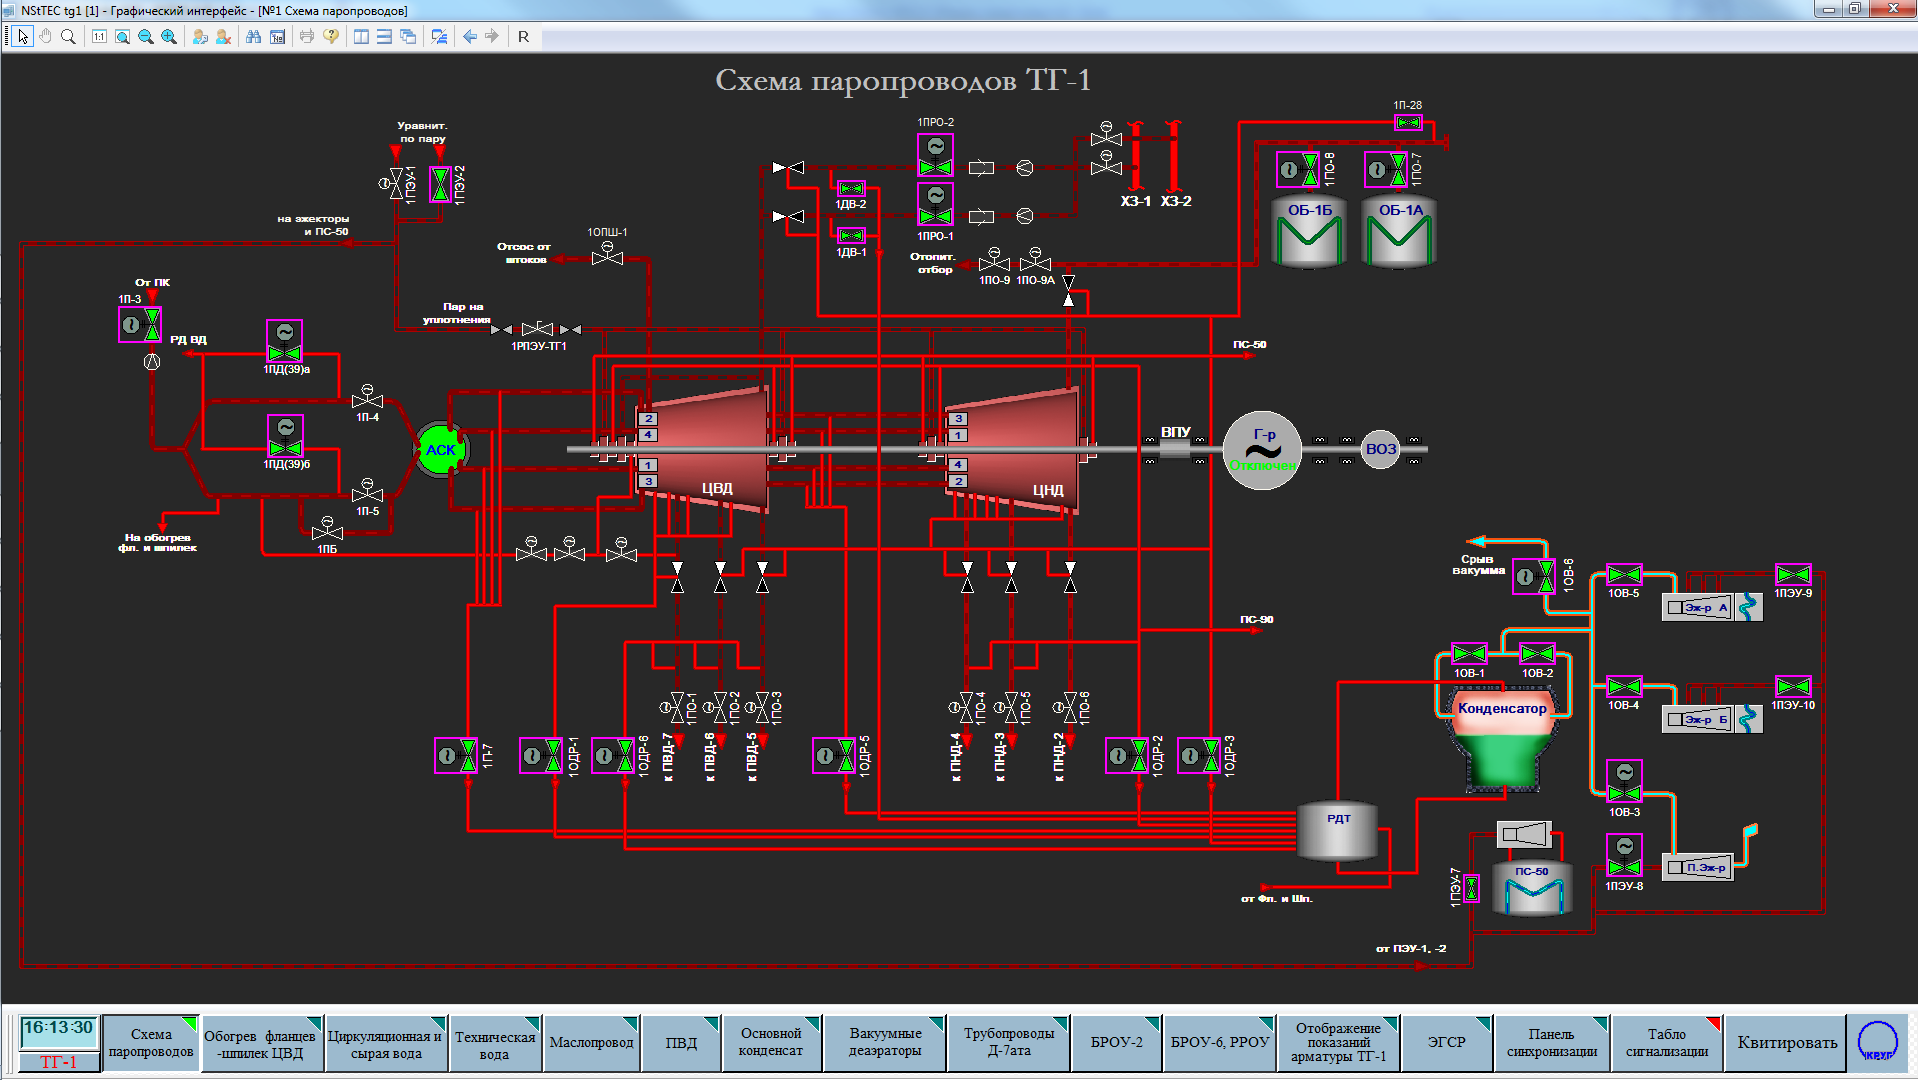This screenshot has height=1080, width=1918.
Task: Open search with the binoculars icon
Action: (x=254, y=37)
